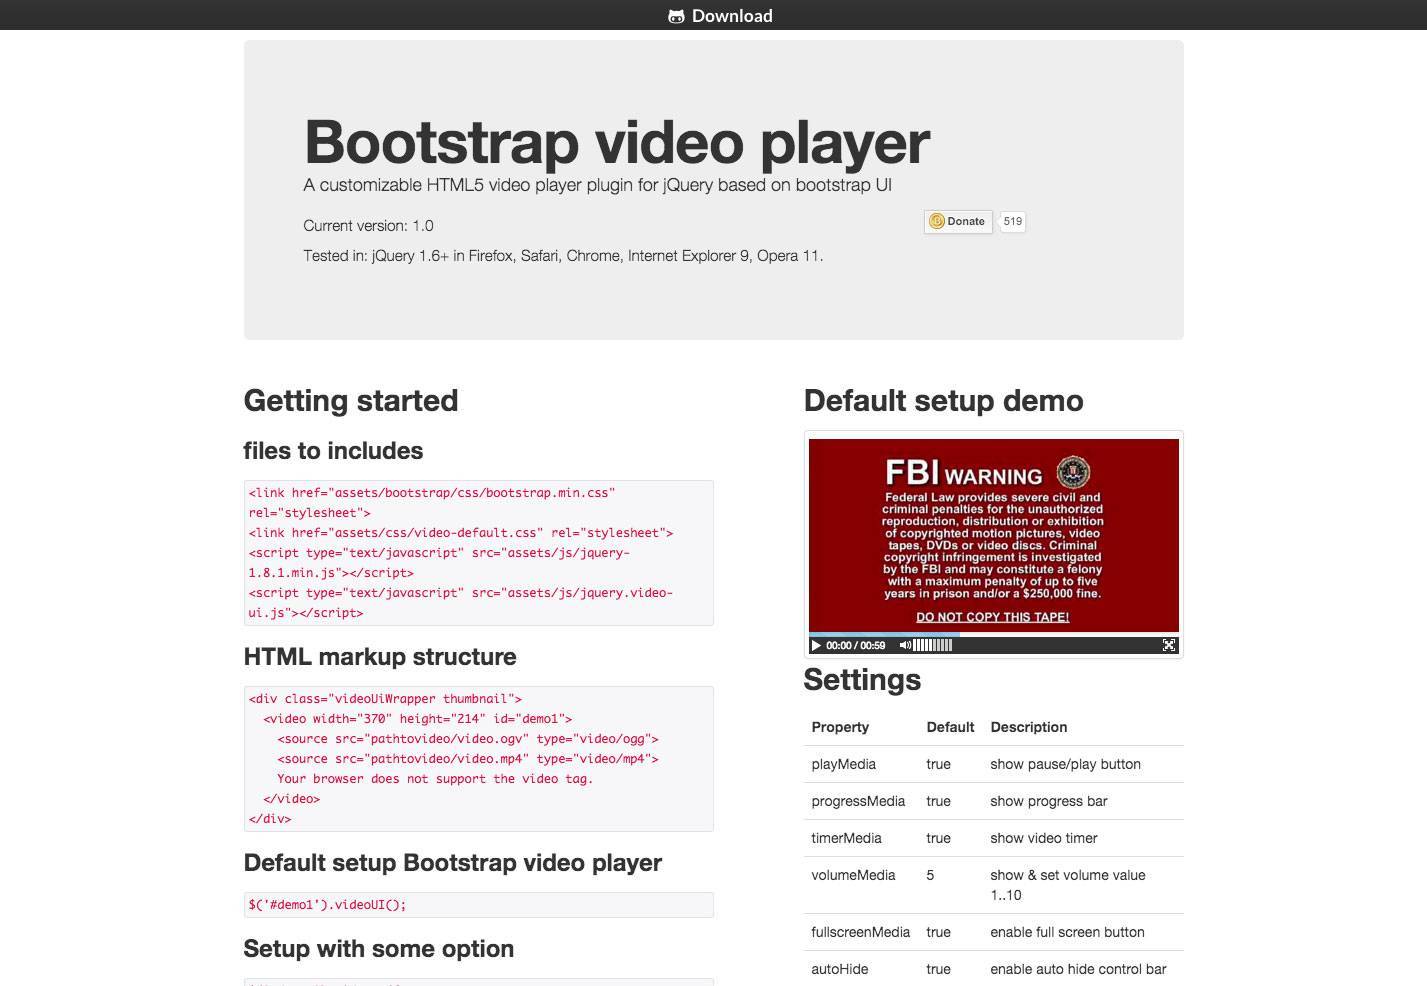This screenshot has width=1427, height=986.
Task: Click the 519 donation count bubble
Action: click(x=1012, y=222)
